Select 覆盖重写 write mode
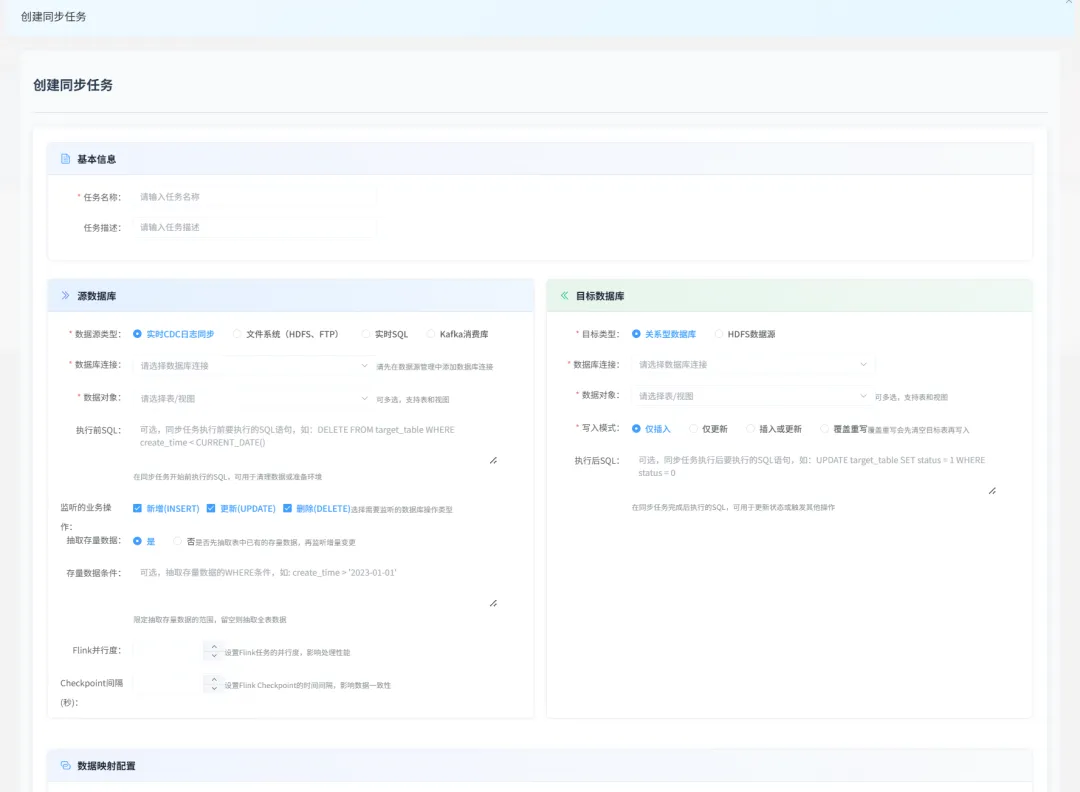 [825, 429]
